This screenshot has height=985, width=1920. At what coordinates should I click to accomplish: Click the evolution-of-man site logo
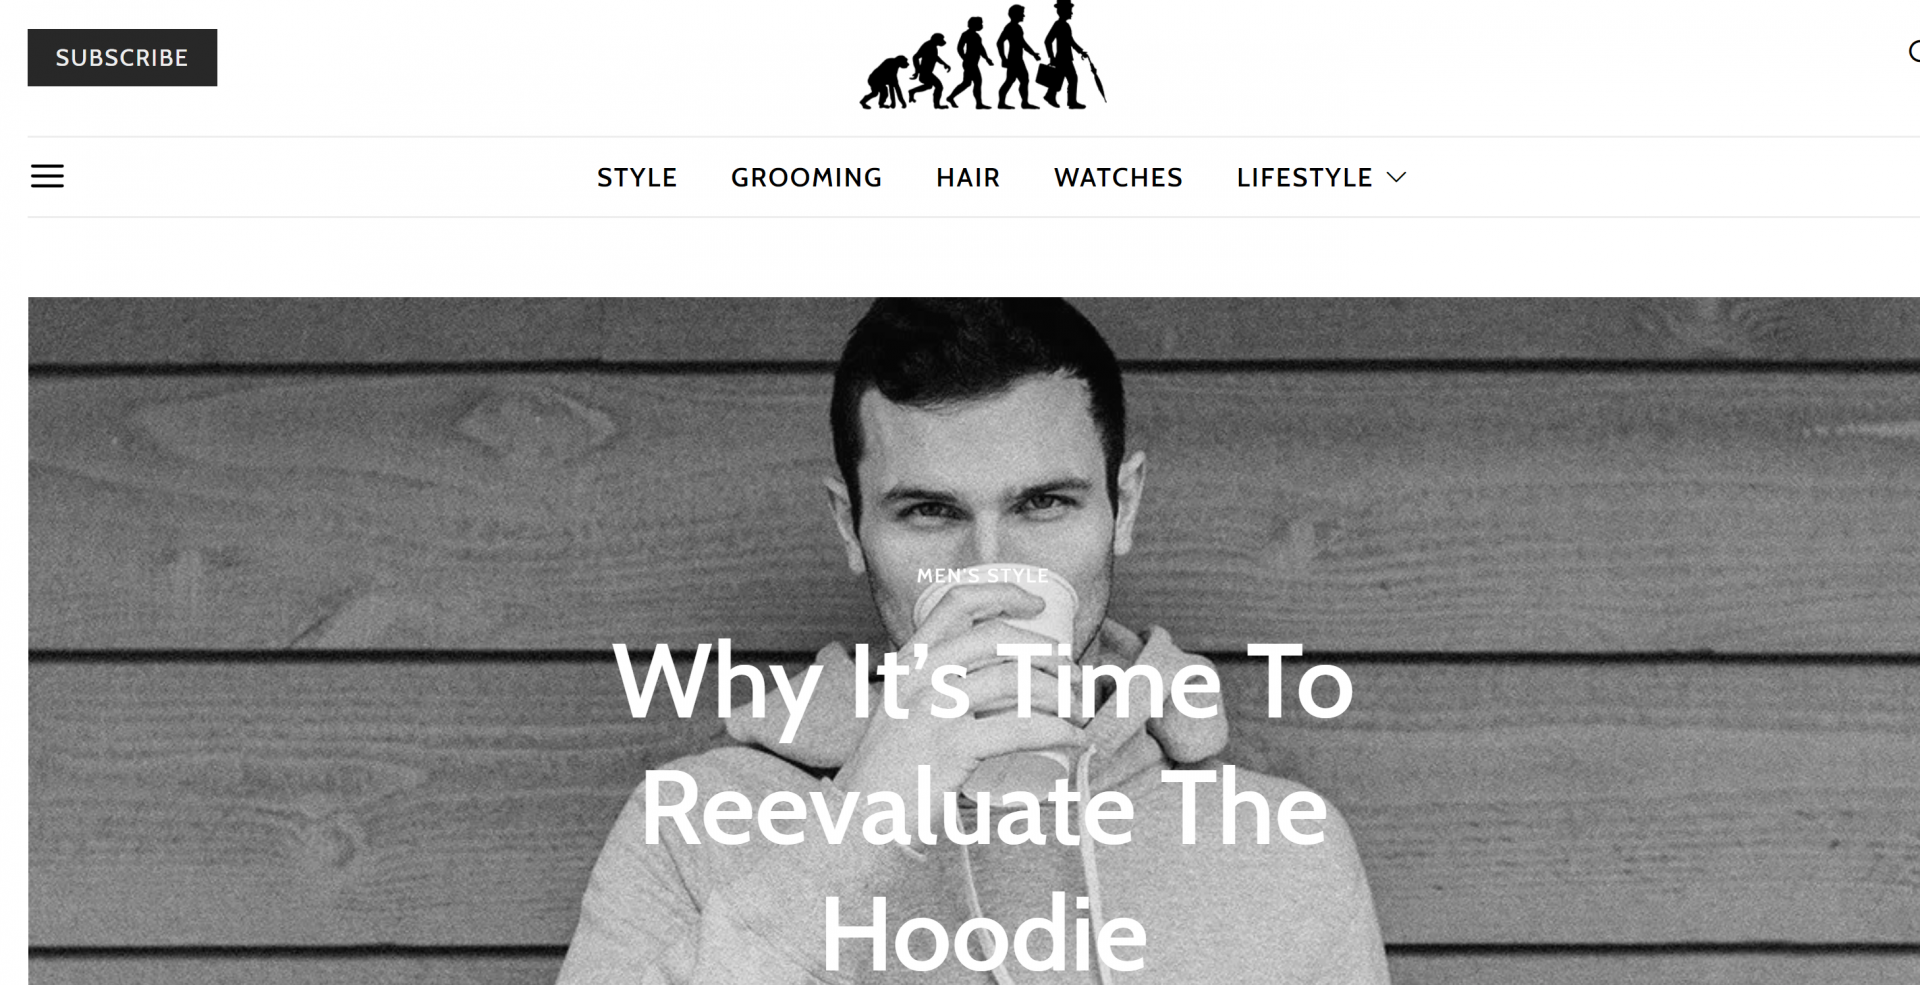click(983, 55)
